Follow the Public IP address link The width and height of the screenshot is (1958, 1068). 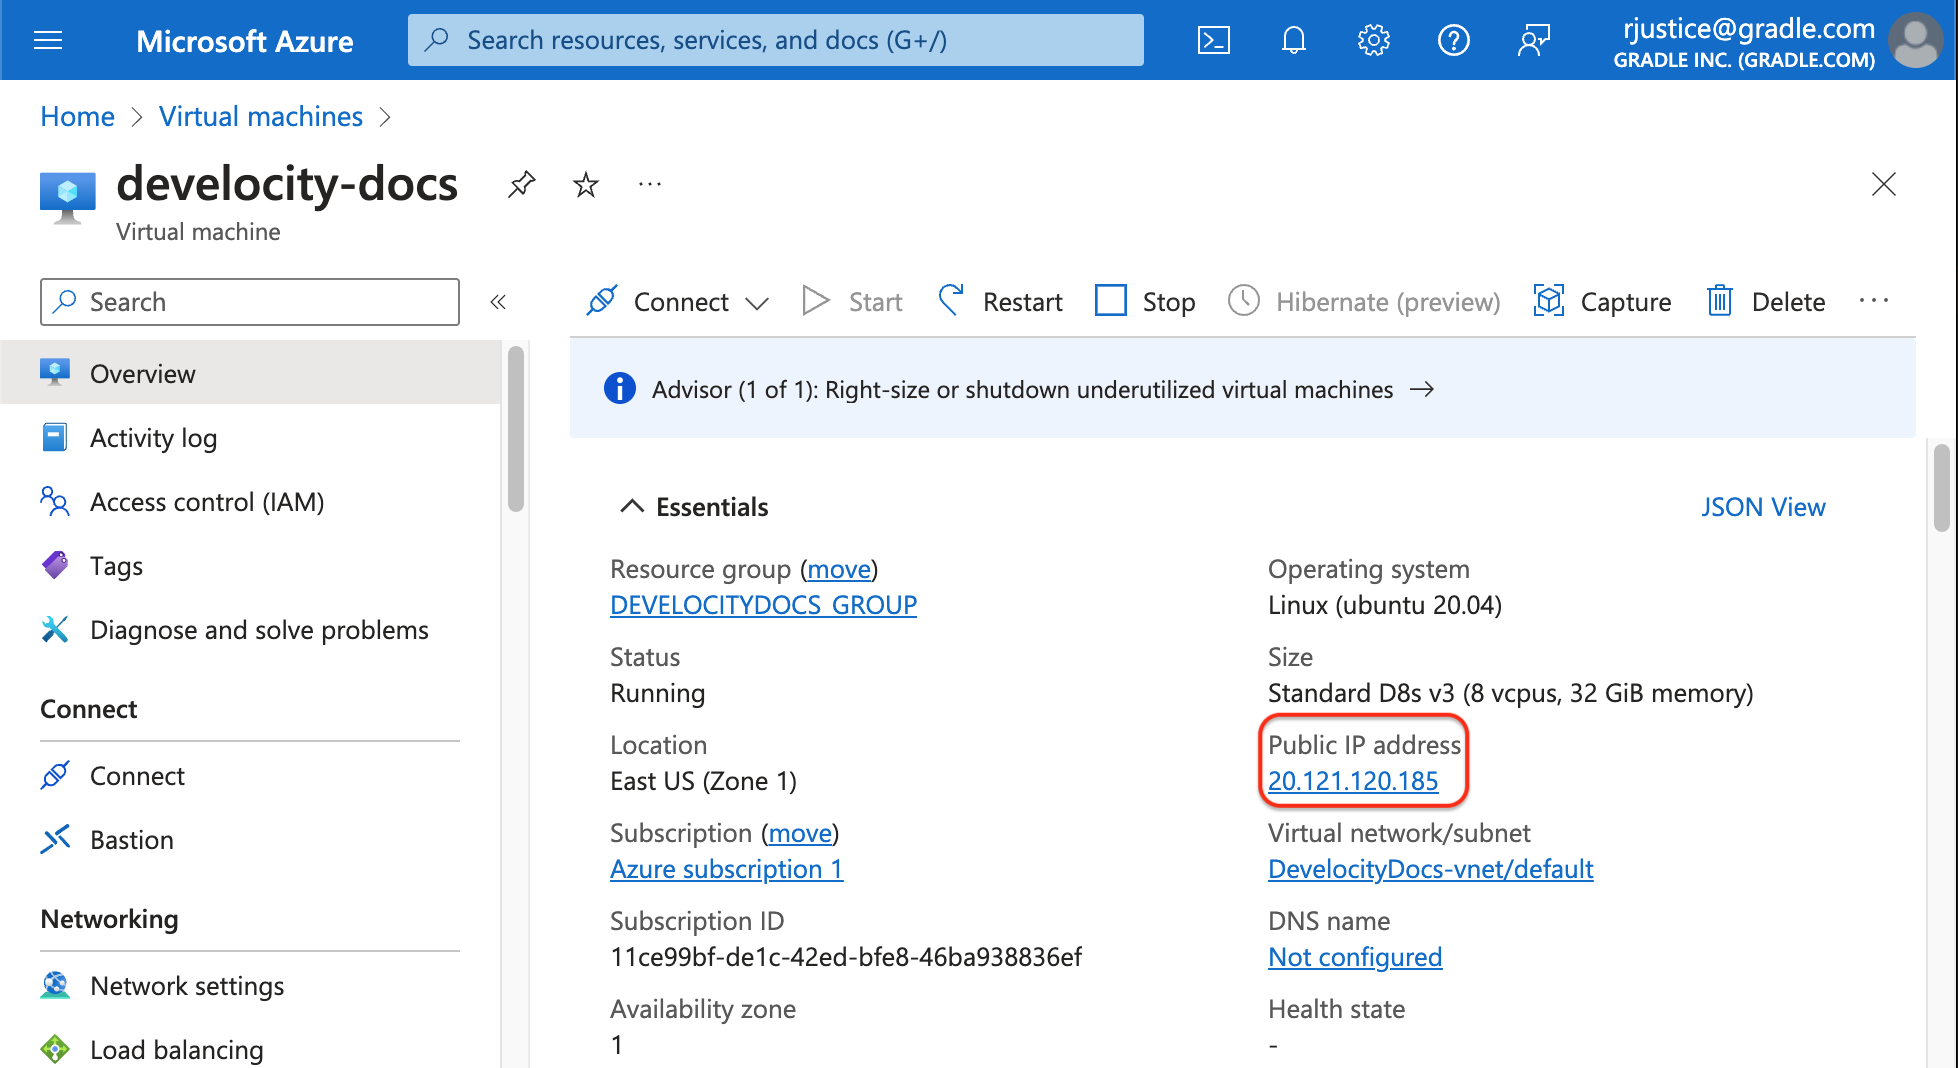(x=1353, y=781)
